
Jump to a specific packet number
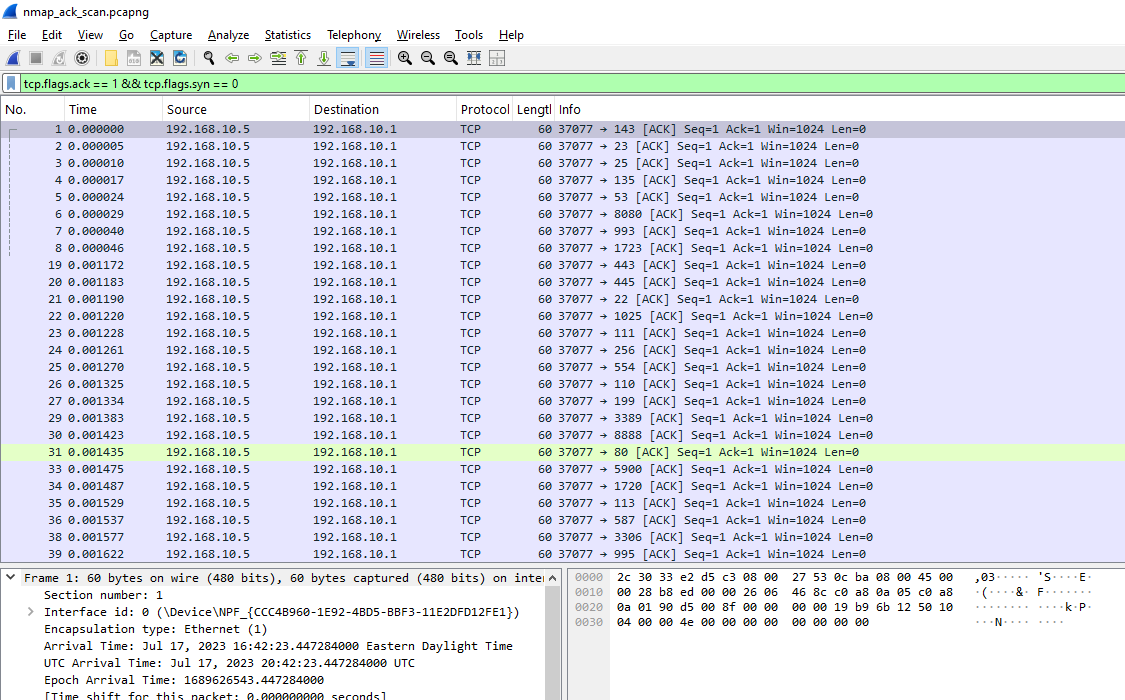pos(277,57)
